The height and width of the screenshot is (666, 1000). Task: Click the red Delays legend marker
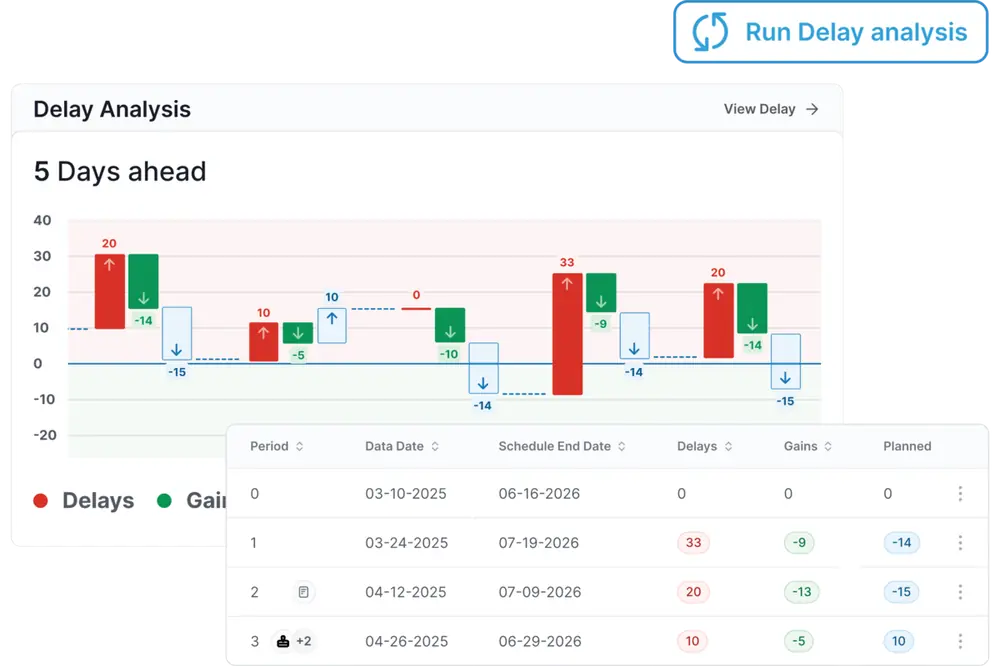[41, 501]
